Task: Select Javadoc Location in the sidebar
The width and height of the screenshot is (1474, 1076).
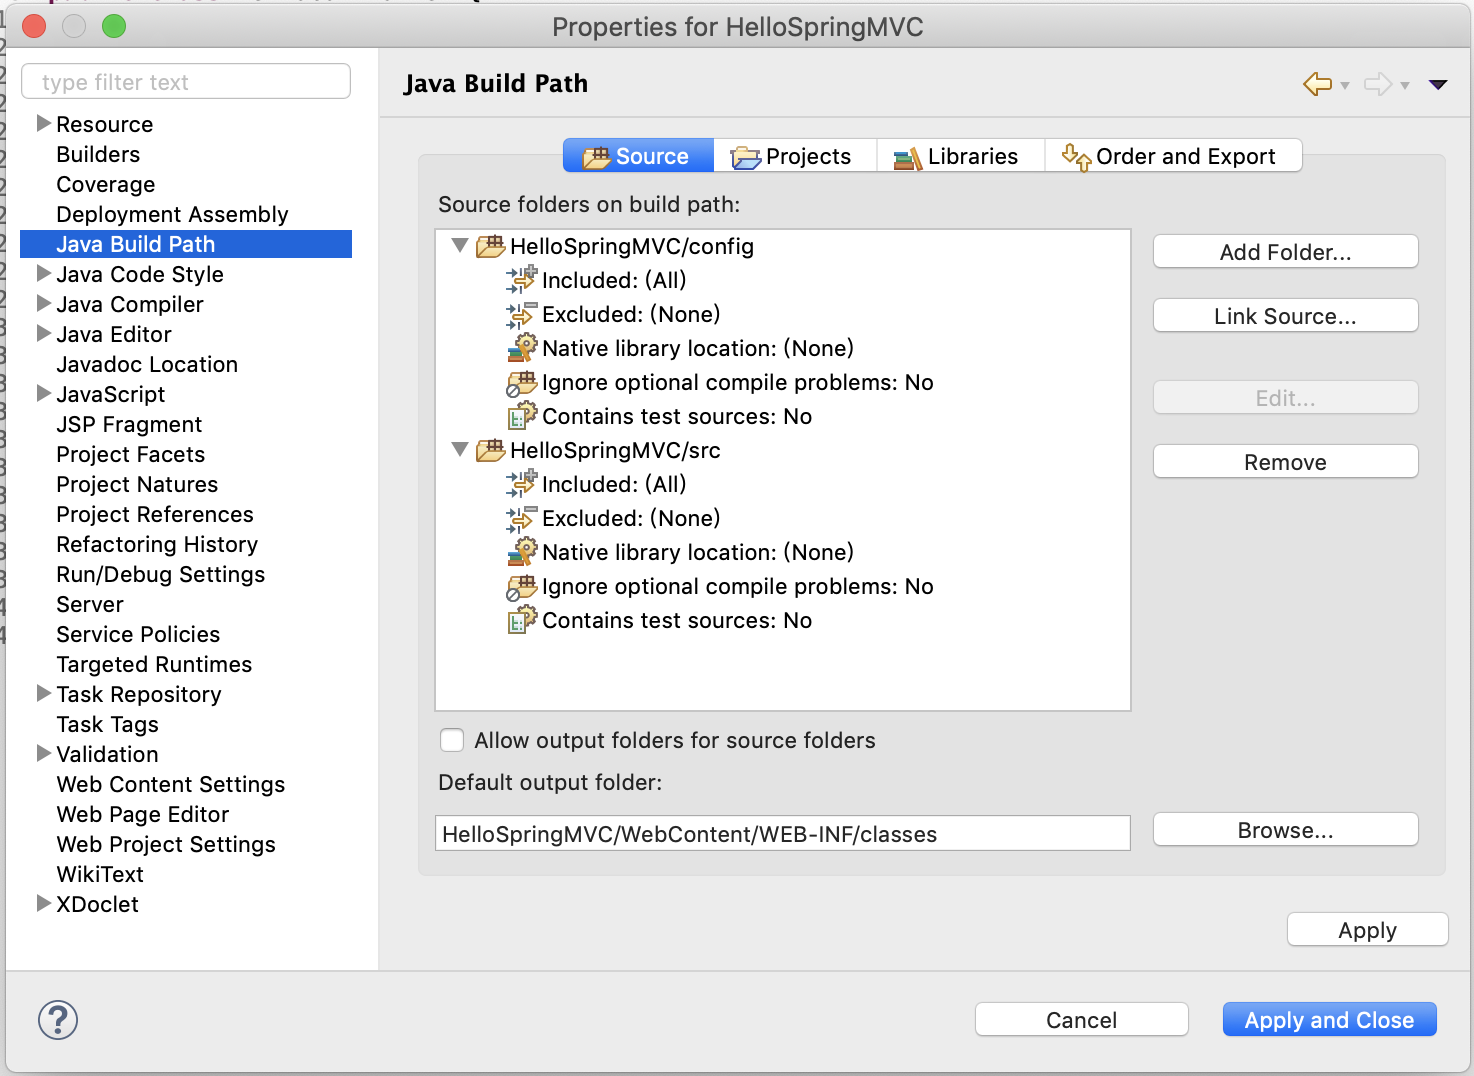Action: 147,364
